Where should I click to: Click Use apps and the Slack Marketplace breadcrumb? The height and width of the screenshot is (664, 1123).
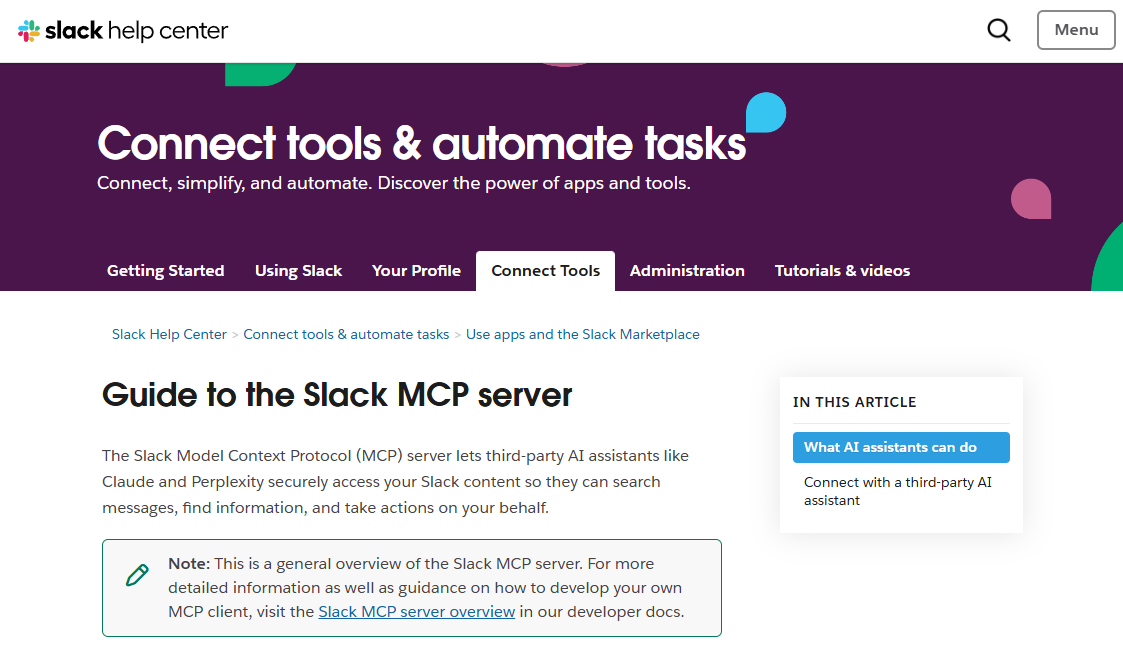click(582, 334)
